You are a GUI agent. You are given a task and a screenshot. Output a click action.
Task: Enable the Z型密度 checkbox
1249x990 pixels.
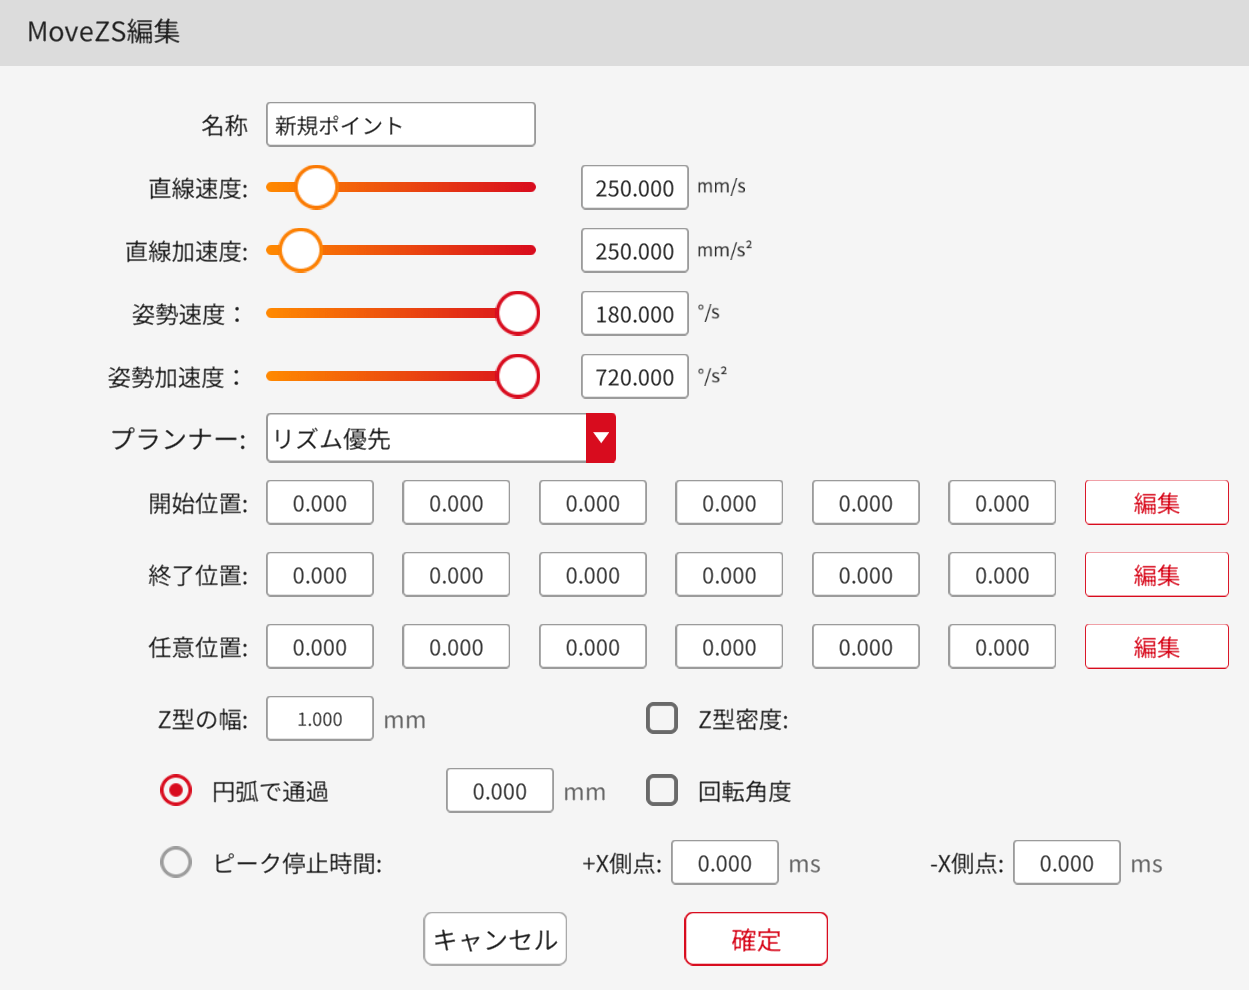coord(662,718)
